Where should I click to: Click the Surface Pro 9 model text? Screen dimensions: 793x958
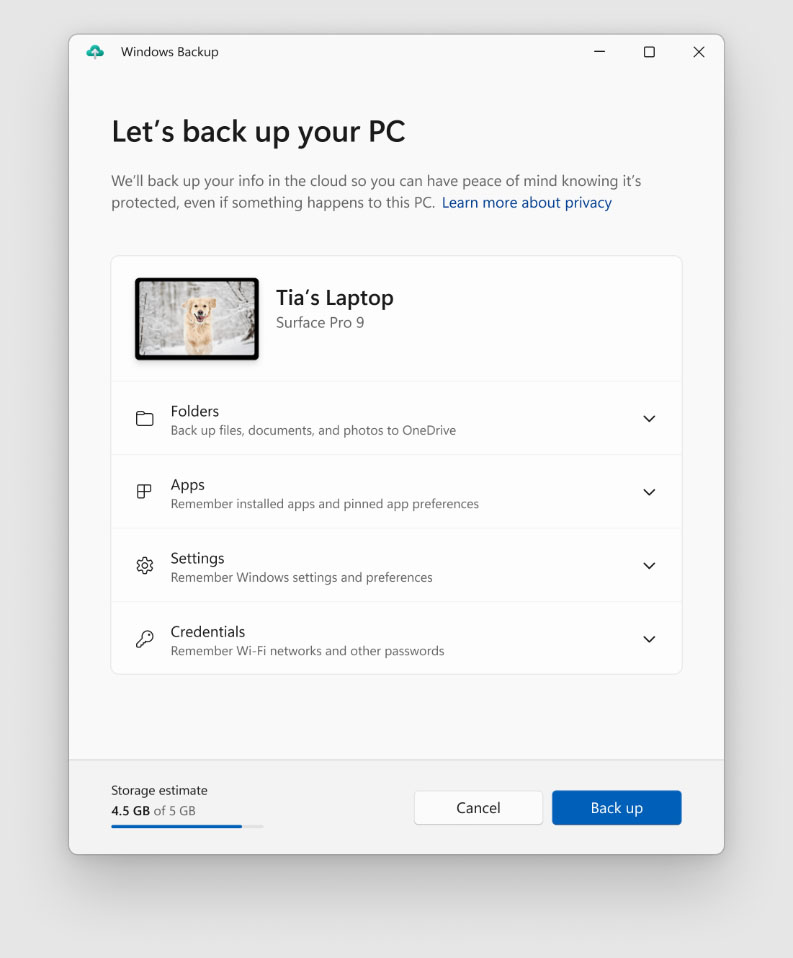point(320,323)
